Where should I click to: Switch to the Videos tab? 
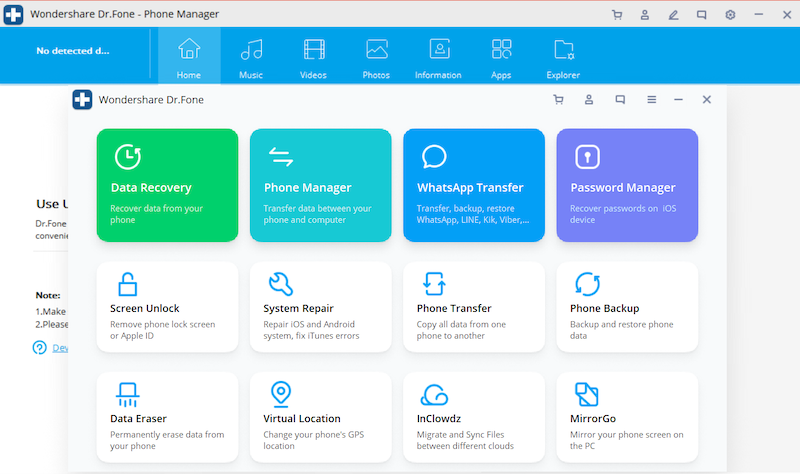(x=314, y=58)
